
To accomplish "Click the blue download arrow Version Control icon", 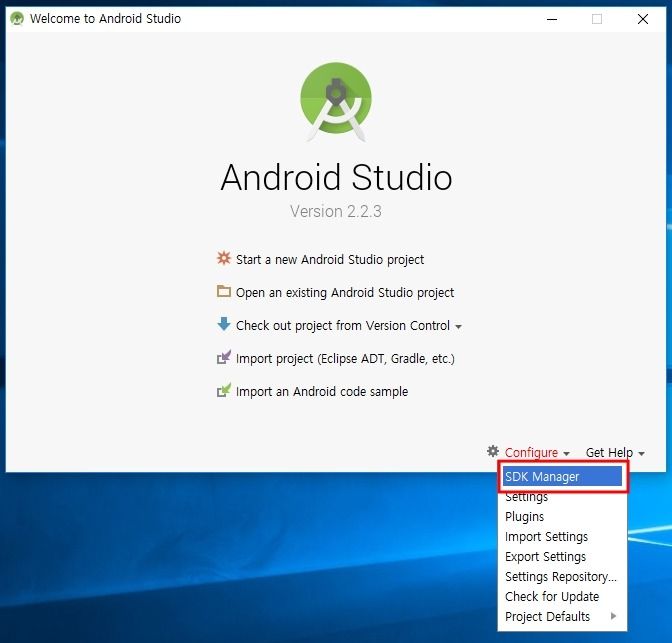I will coord(223,324).
